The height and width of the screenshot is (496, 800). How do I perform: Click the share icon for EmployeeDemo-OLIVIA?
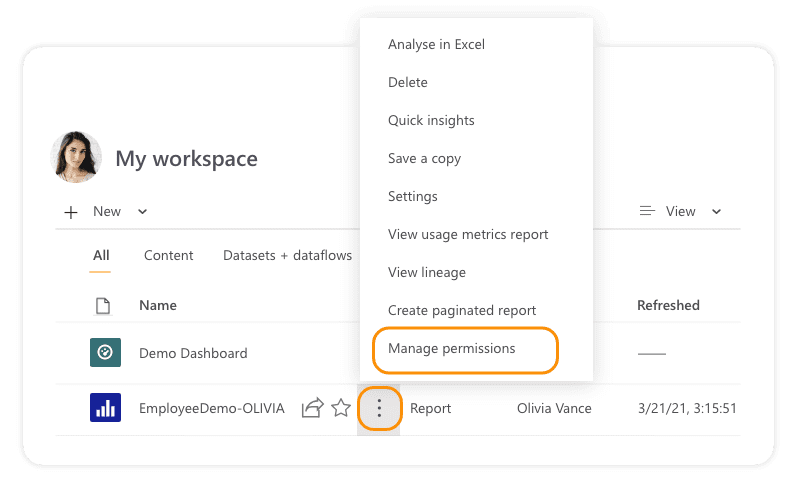(x=312, y=408)
